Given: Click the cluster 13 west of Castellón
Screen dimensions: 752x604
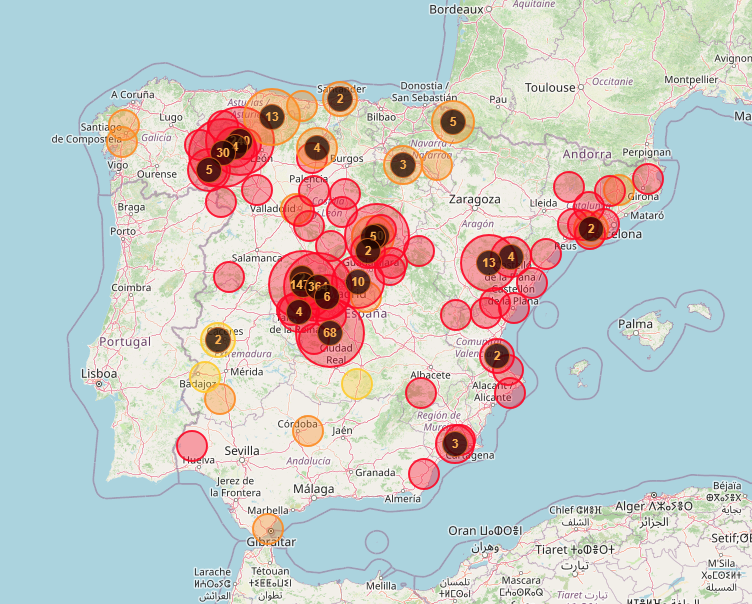Looking at the screenshot, I should click(489, 262).
